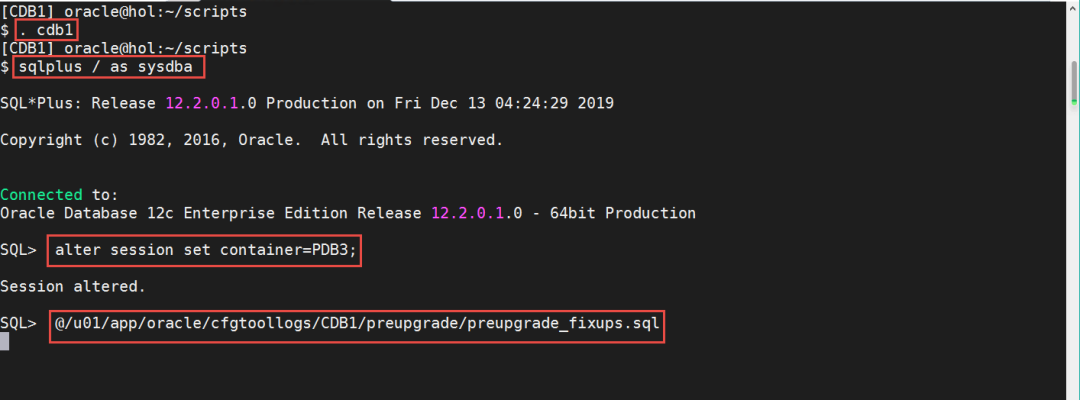This screenshot has width=1080, height=400.
Task: Click the green 'Connected' text
Action: click(x=41, y=194)
